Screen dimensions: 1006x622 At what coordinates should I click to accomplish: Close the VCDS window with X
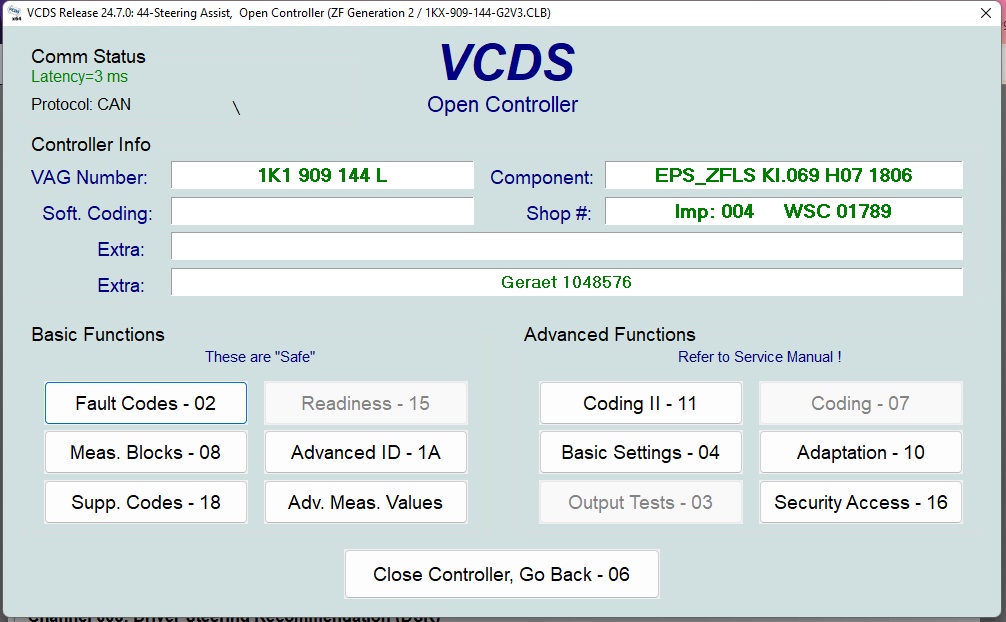[x=986, y=13]
